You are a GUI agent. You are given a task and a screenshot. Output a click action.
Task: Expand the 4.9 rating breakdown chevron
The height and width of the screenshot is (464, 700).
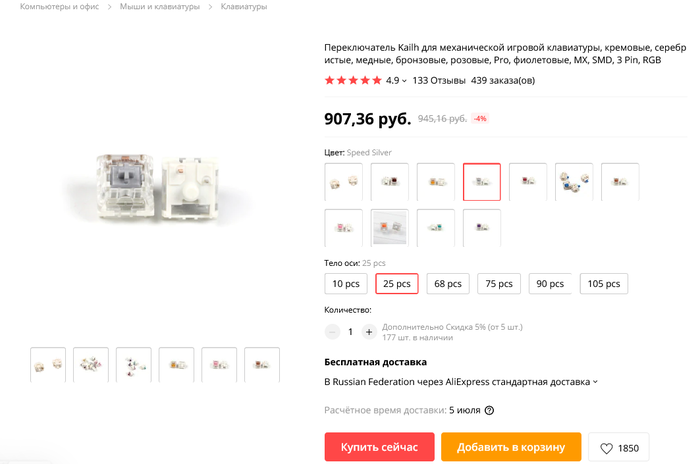pyautogui.click(x=404, y=81)
